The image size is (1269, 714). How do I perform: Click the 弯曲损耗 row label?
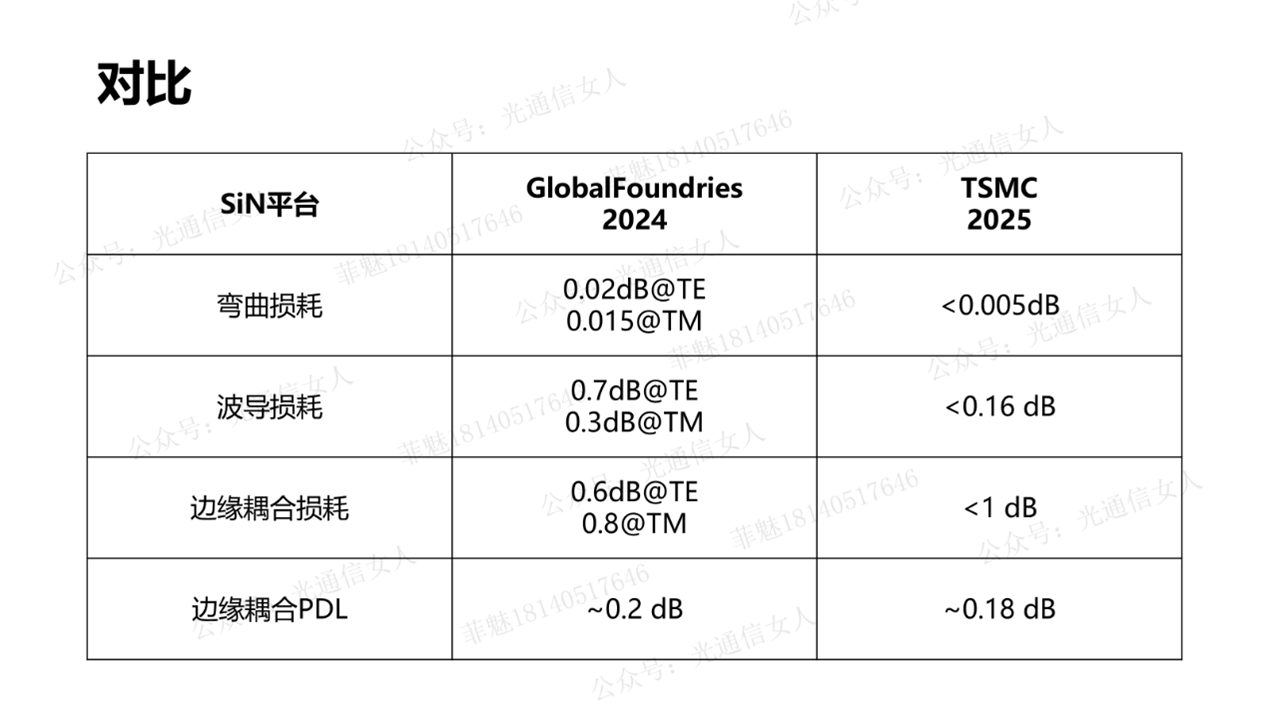tap(269, 305)
